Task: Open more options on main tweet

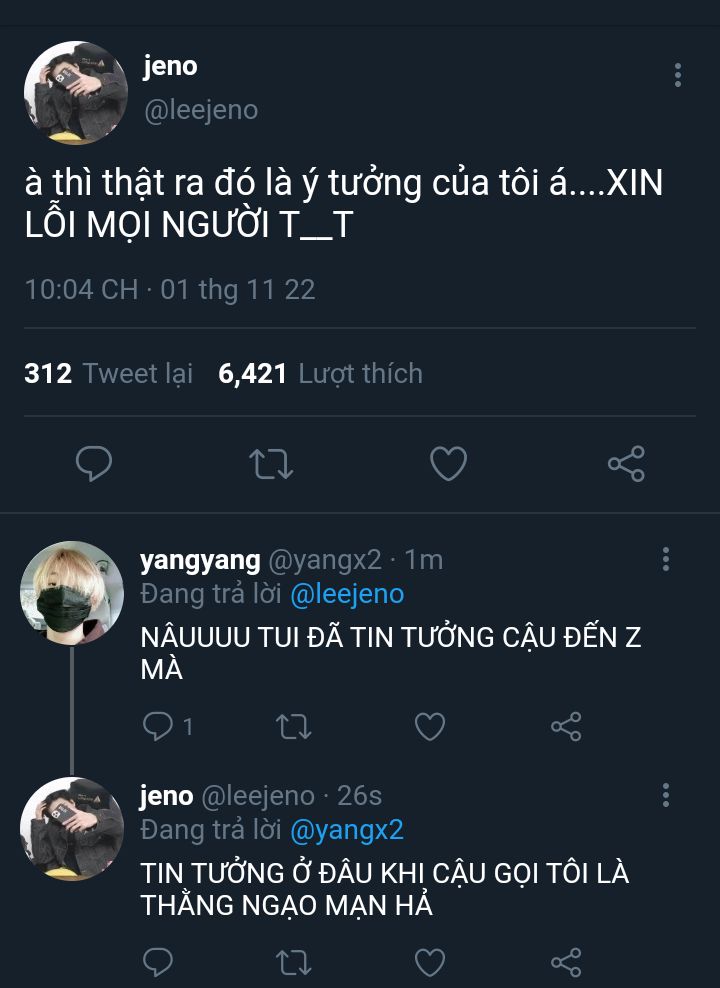Action: (x=678, y=75)
